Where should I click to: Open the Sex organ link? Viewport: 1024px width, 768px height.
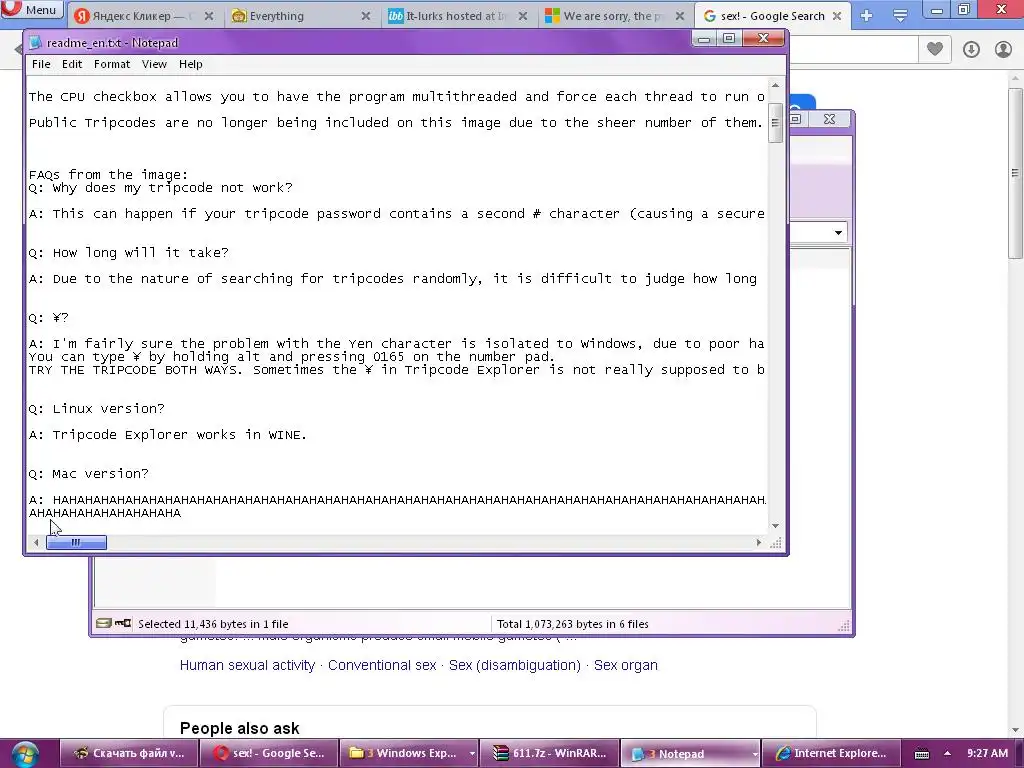point(626,665)
